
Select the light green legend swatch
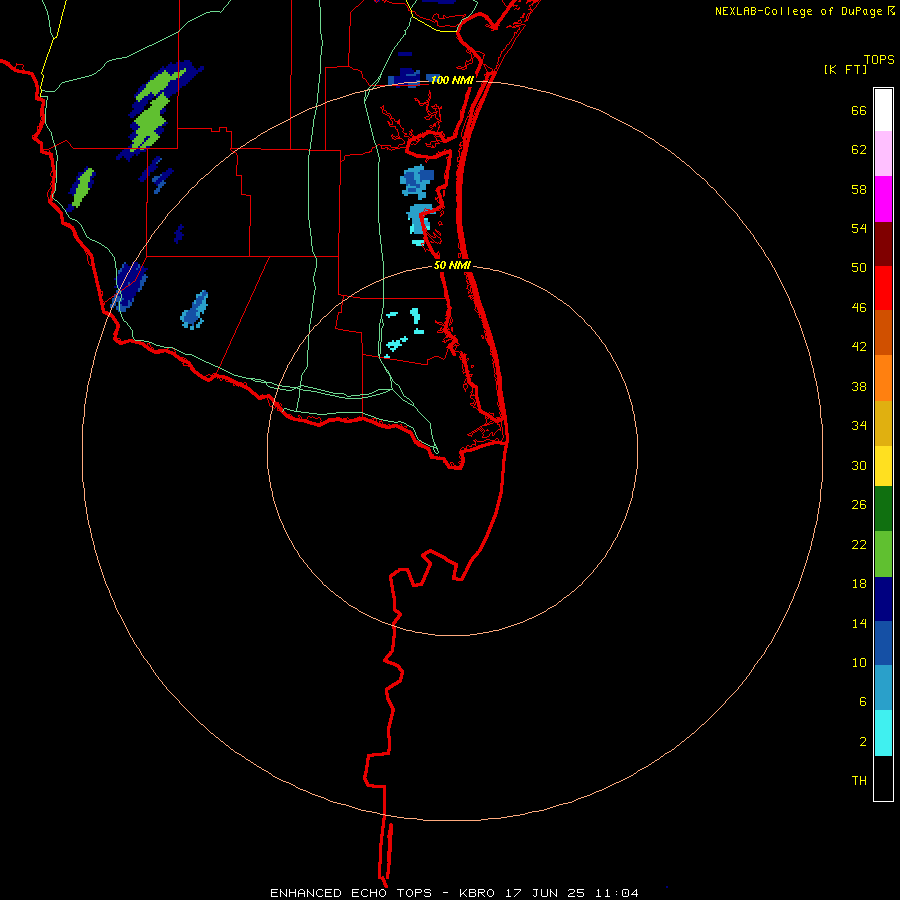click(x=883, y=554)
